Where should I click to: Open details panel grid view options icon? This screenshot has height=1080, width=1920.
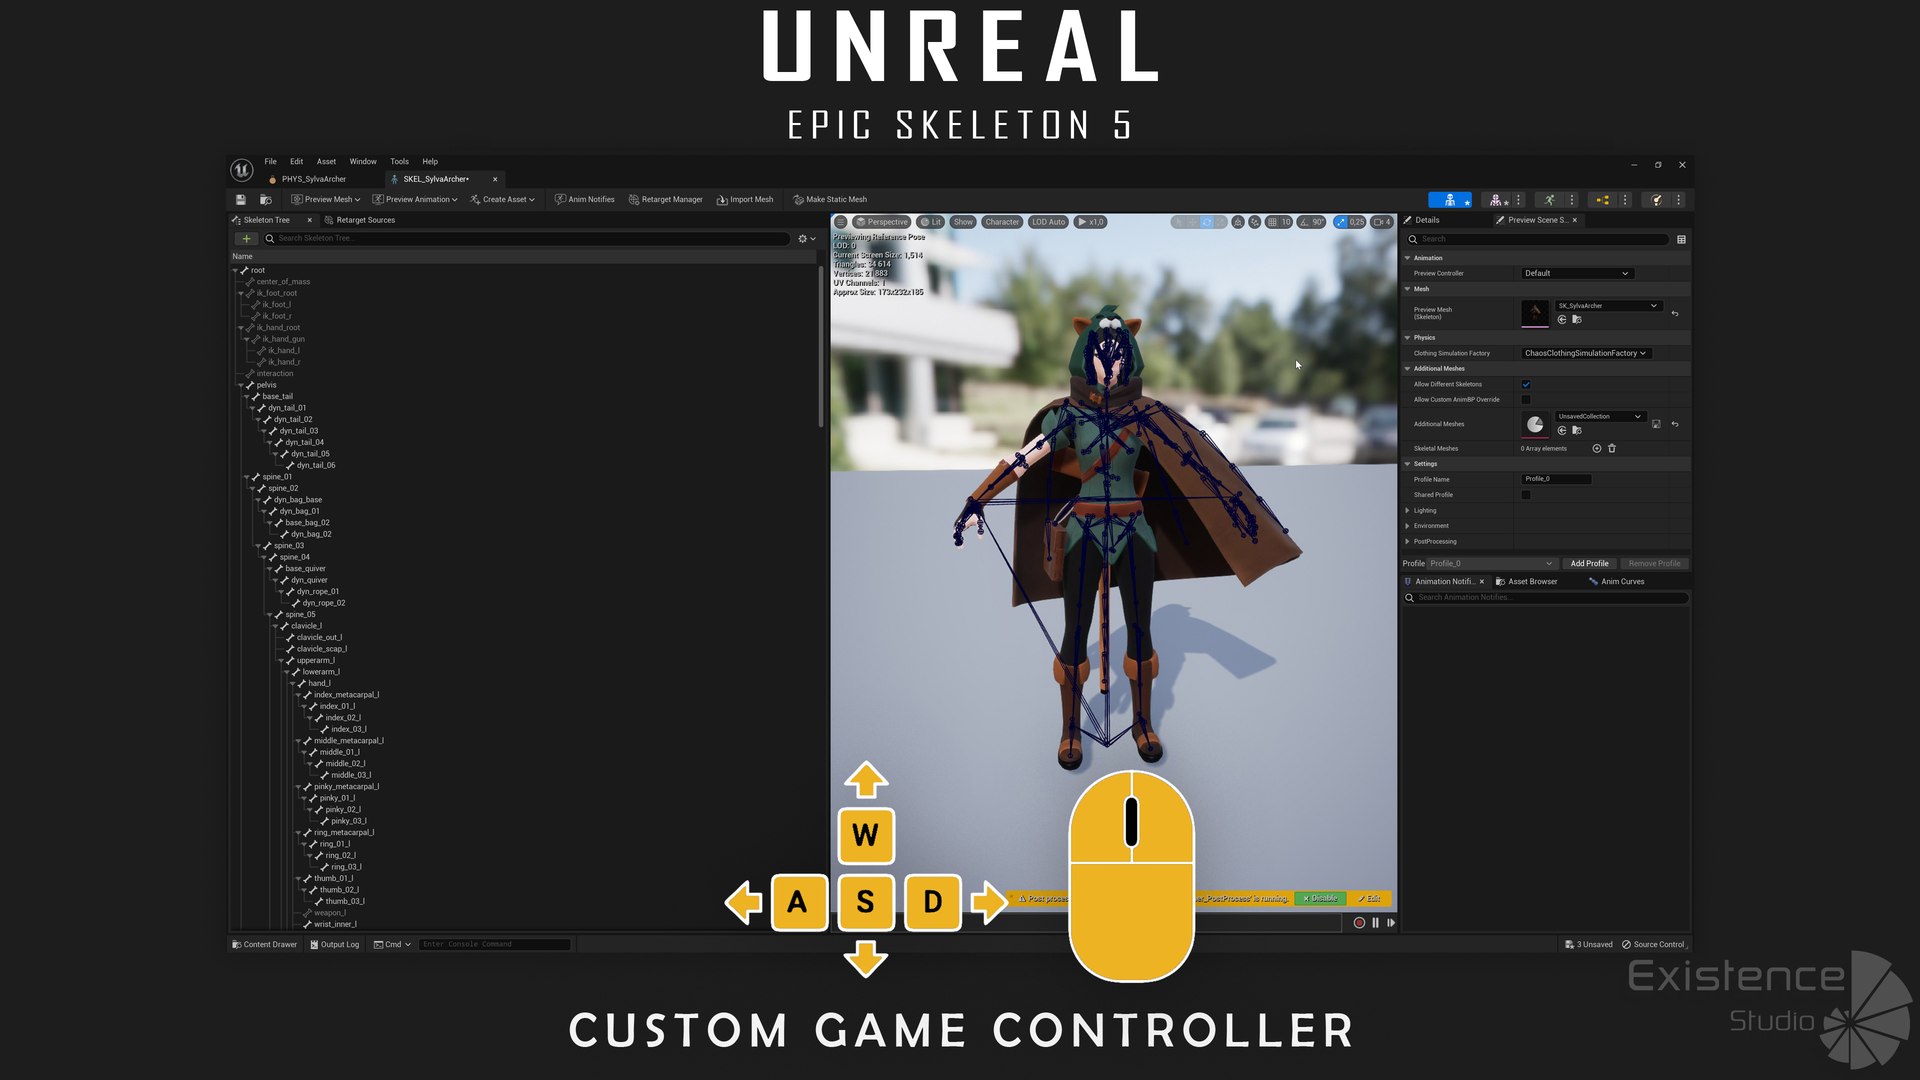click(1681, 240)
